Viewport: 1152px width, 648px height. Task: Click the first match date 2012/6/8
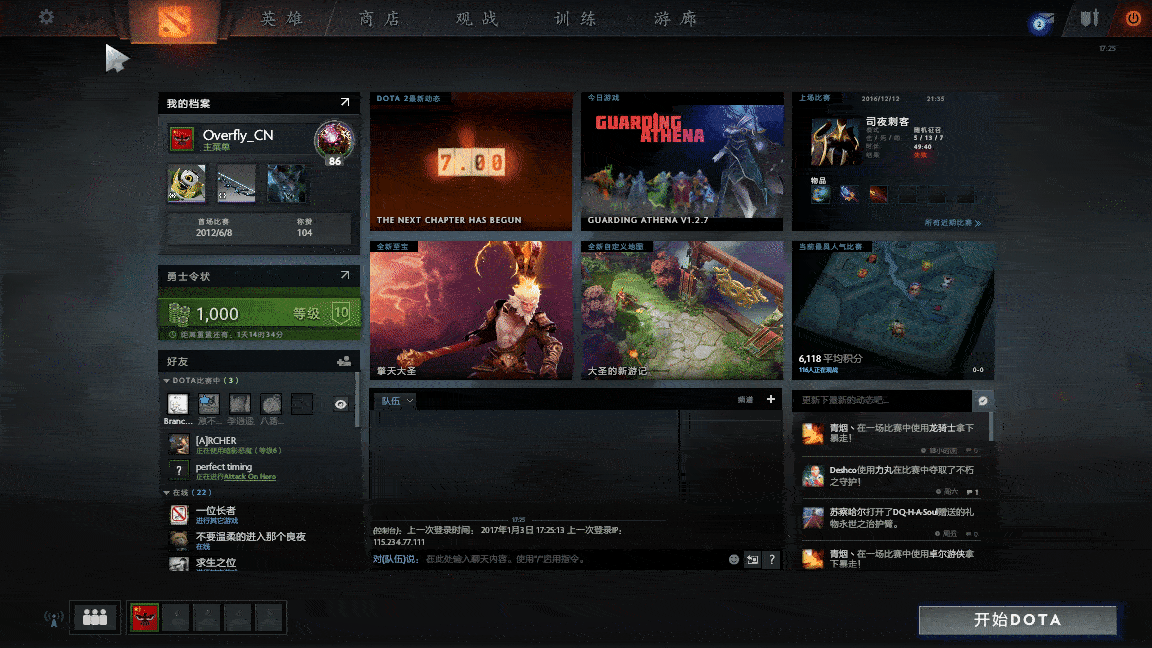[x=214, y=233]
